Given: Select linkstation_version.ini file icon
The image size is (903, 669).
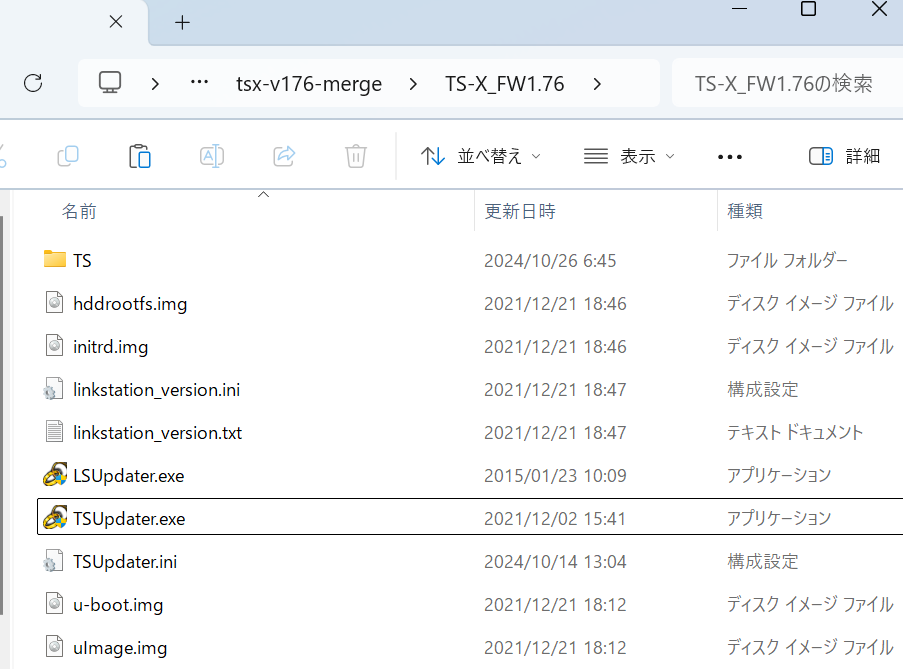Looking at the screenshot, I should [54, 389].
